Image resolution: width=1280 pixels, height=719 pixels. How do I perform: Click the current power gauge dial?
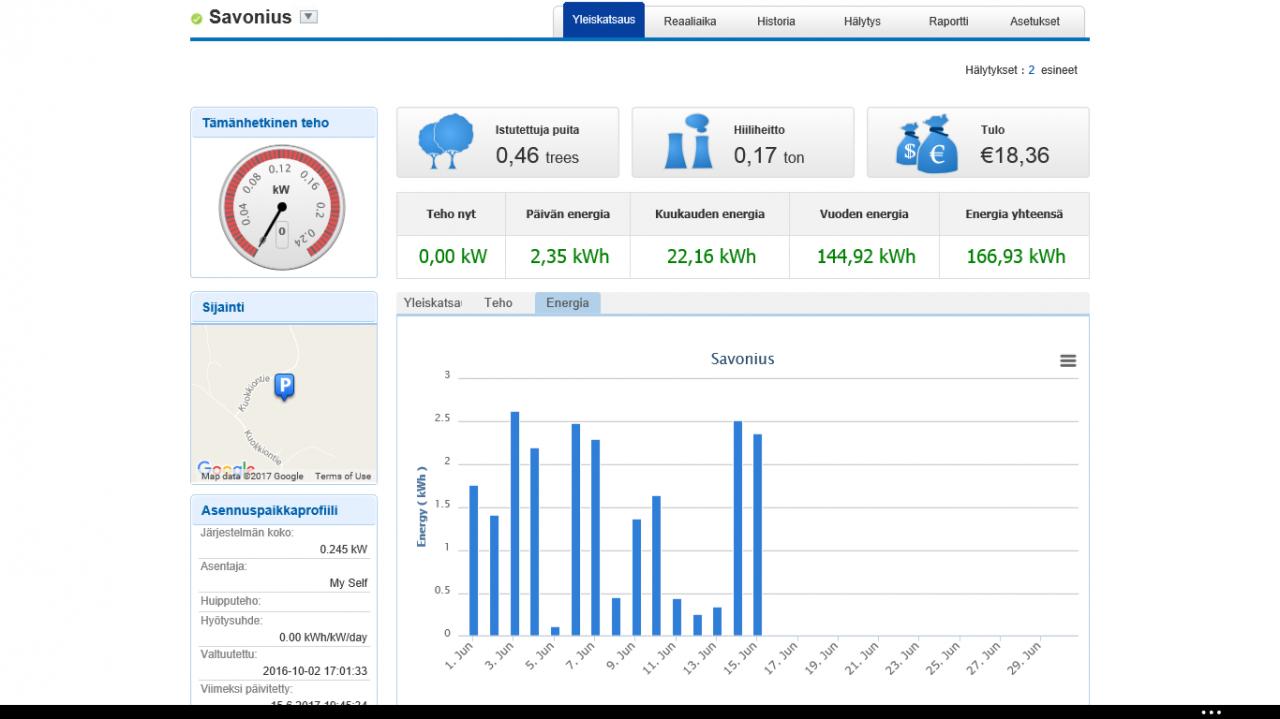[282, 207]
